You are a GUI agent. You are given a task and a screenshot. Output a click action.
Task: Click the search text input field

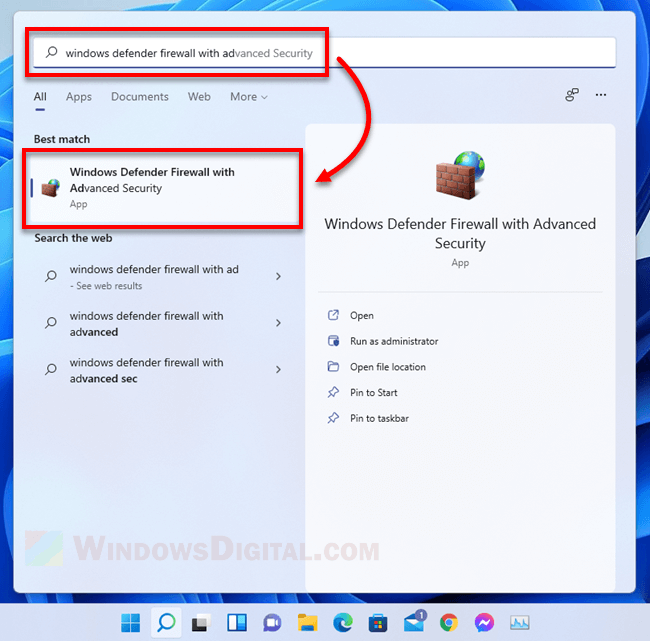click(x=324, y=52)
